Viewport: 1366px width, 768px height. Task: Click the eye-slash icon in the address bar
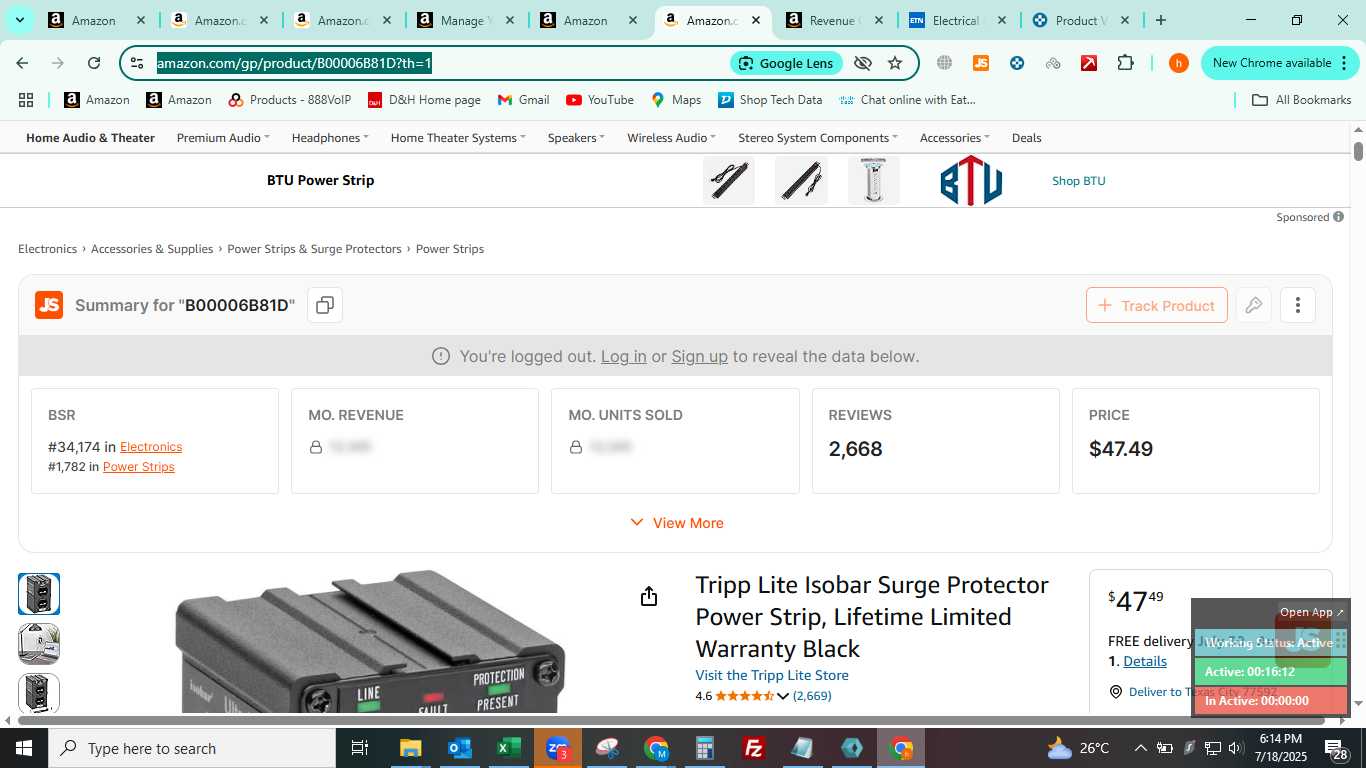863,63
